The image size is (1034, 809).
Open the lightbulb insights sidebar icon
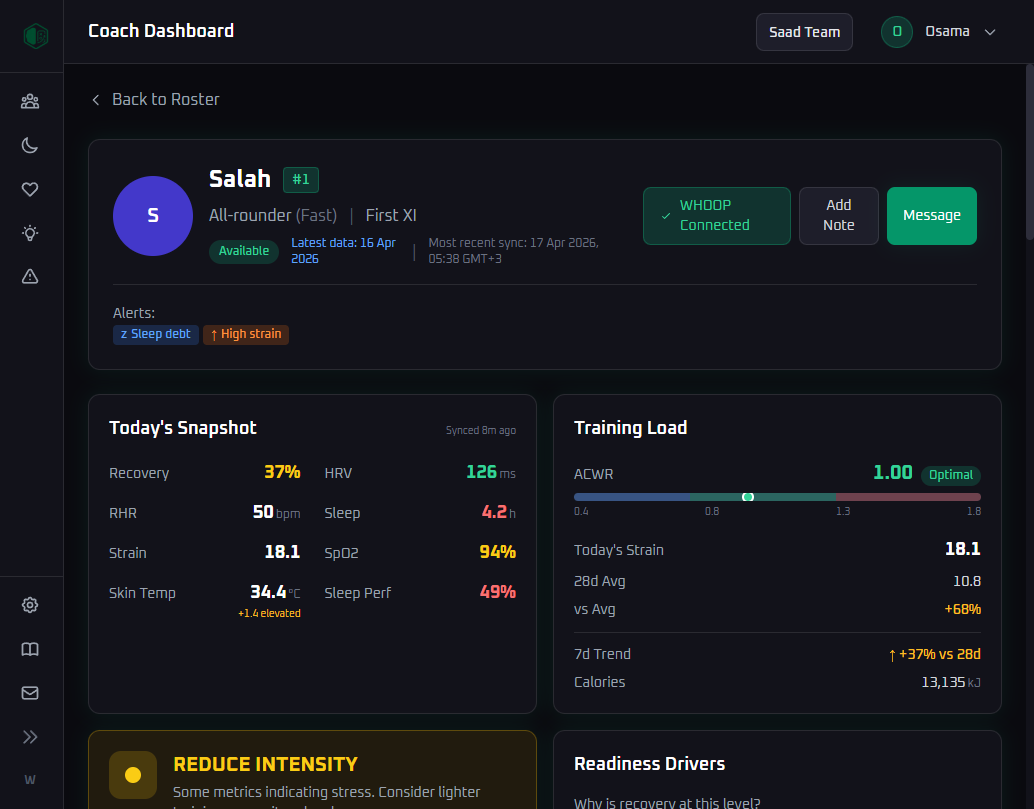(x=30, y=233)
